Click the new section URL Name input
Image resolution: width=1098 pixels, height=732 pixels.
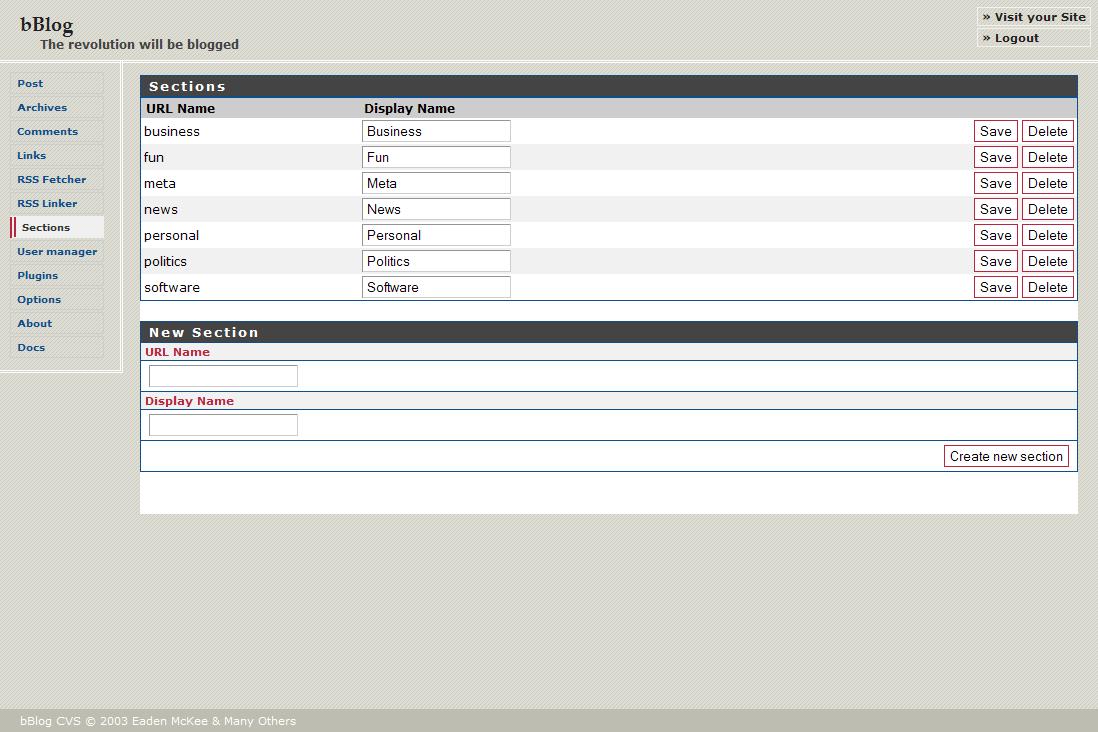(x=223, y=376)
